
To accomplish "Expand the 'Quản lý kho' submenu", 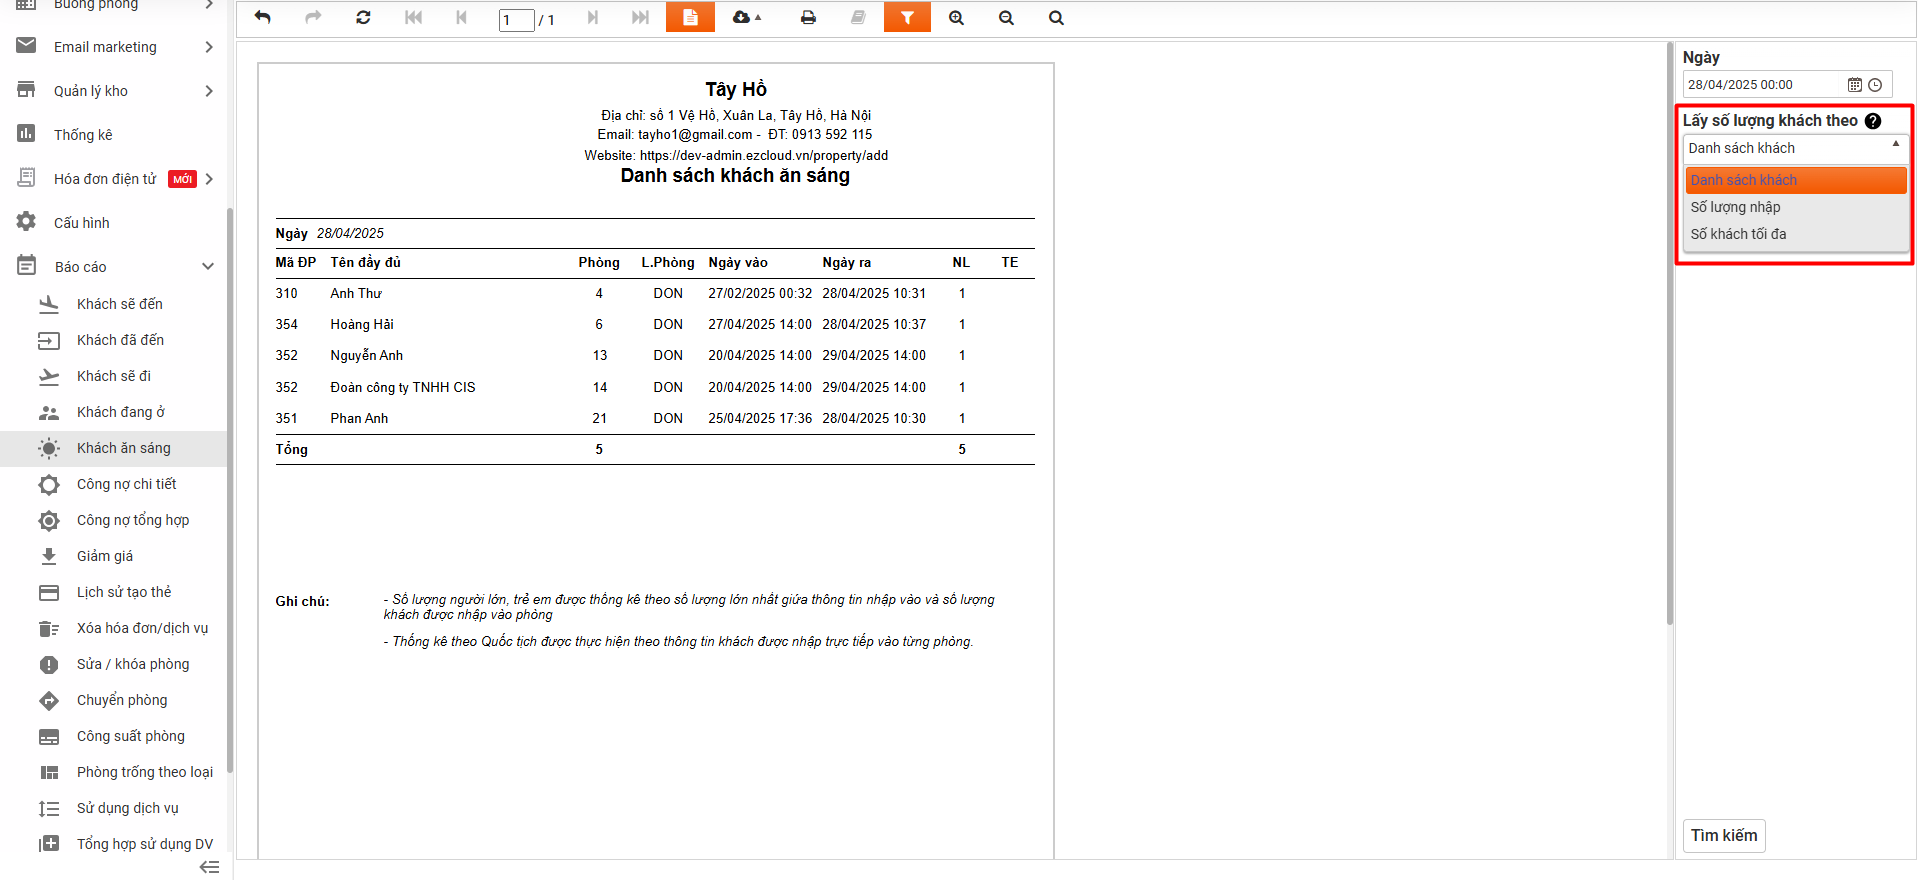I will point(208,91).
